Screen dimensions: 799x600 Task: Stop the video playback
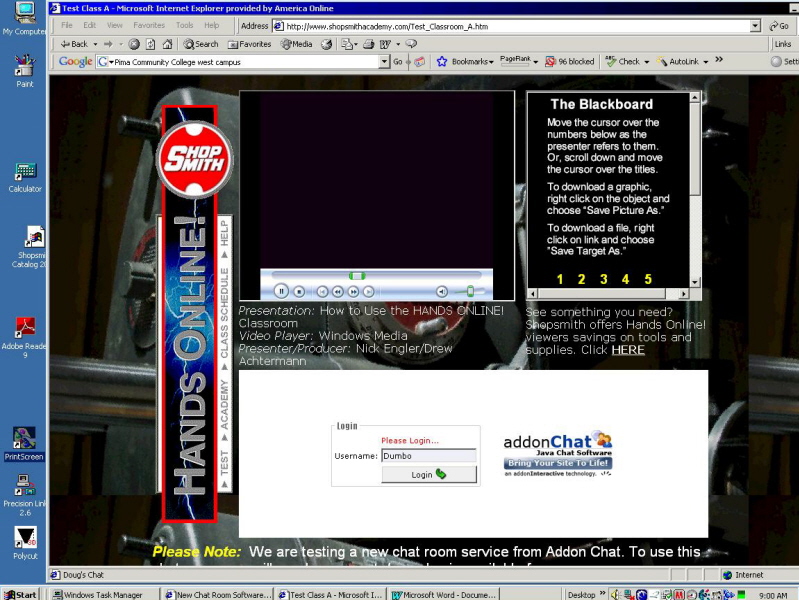[x=300, y=292]
